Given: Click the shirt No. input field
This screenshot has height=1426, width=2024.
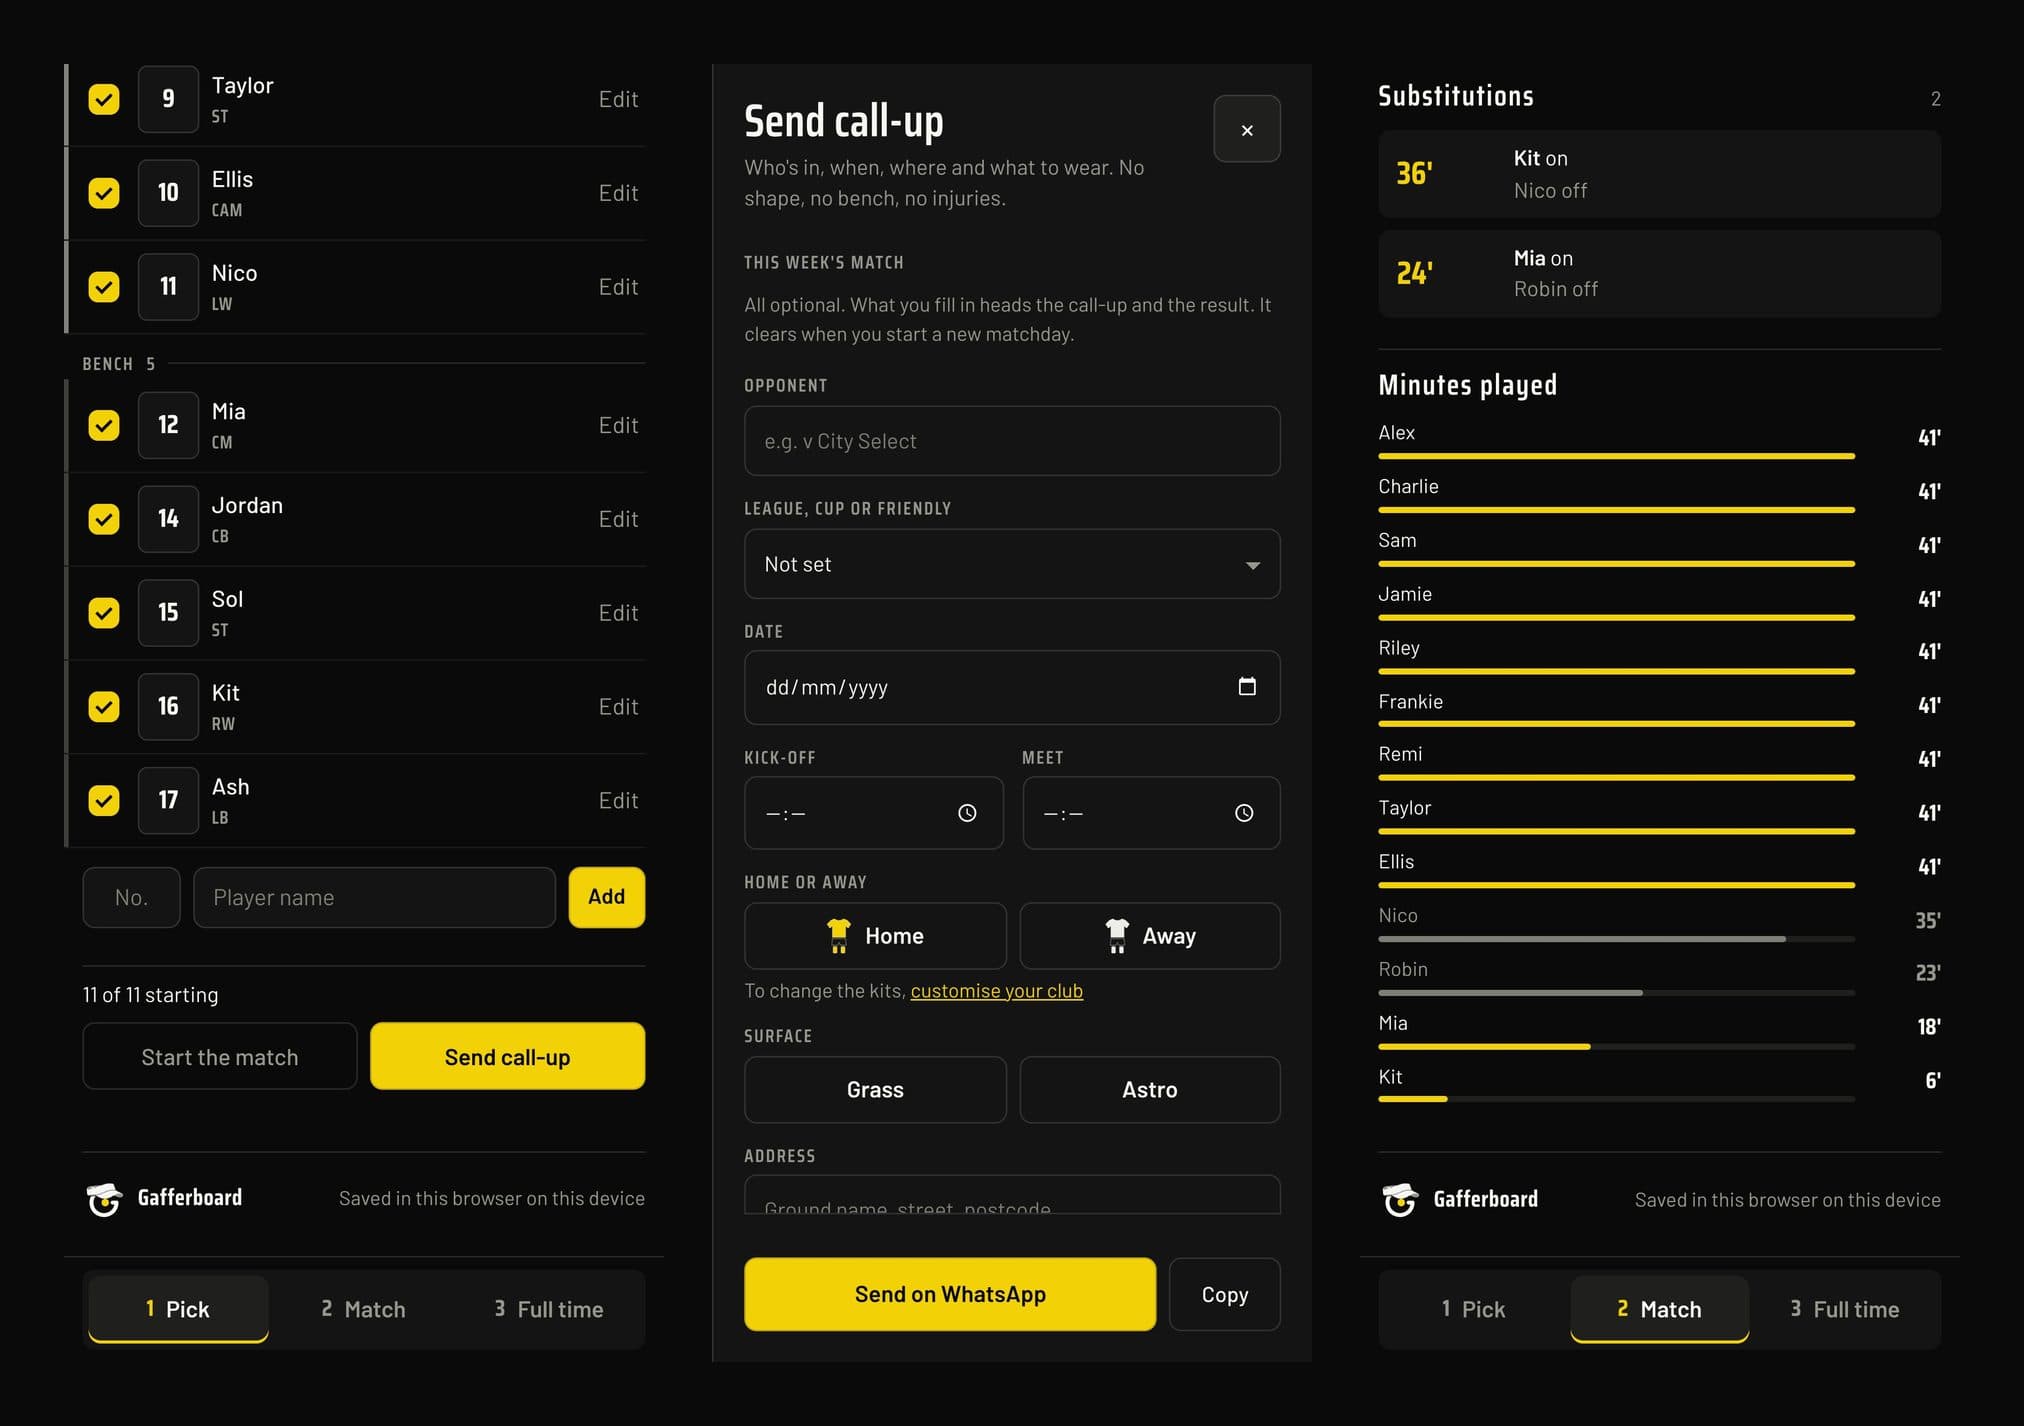Looking at the screenshot, I should 131,897.
